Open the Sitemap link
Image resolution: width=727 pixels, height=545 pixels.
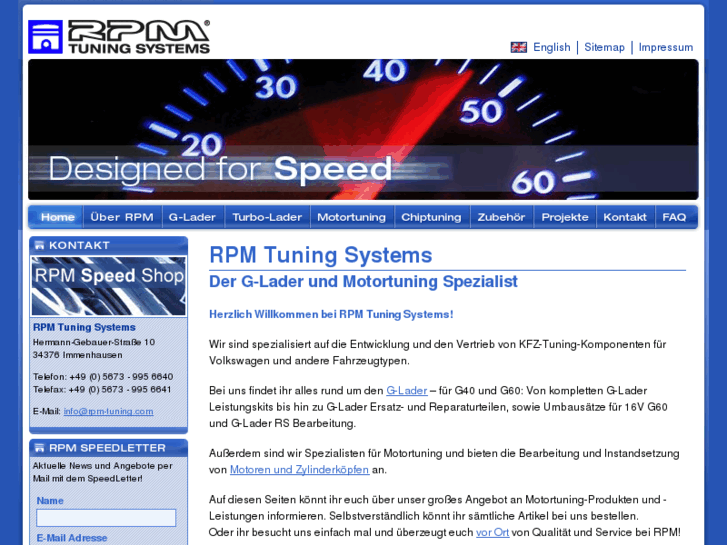pyautogui.click(x=604, y=47)
